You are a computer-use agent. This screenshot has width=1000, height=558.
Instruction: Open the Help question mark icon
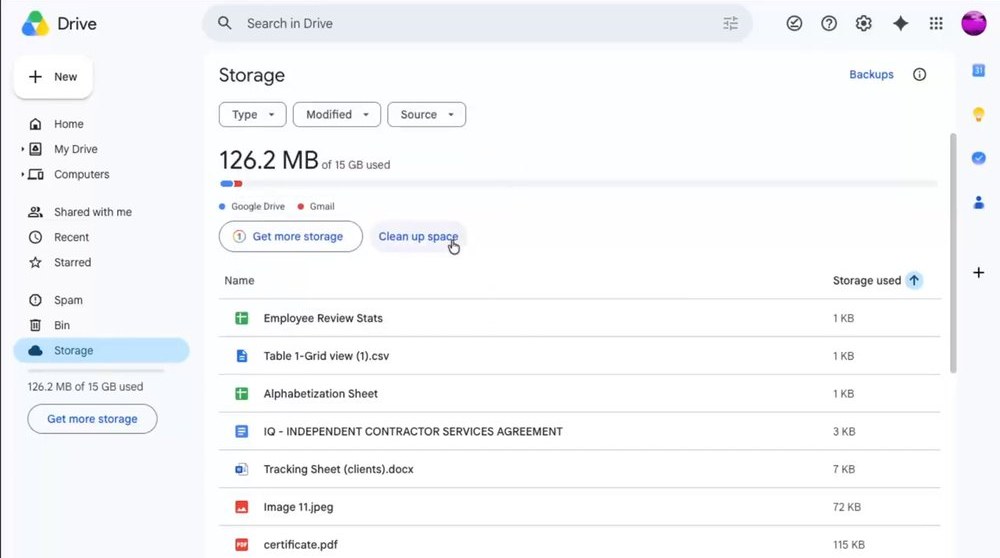(x=828, y=24)
